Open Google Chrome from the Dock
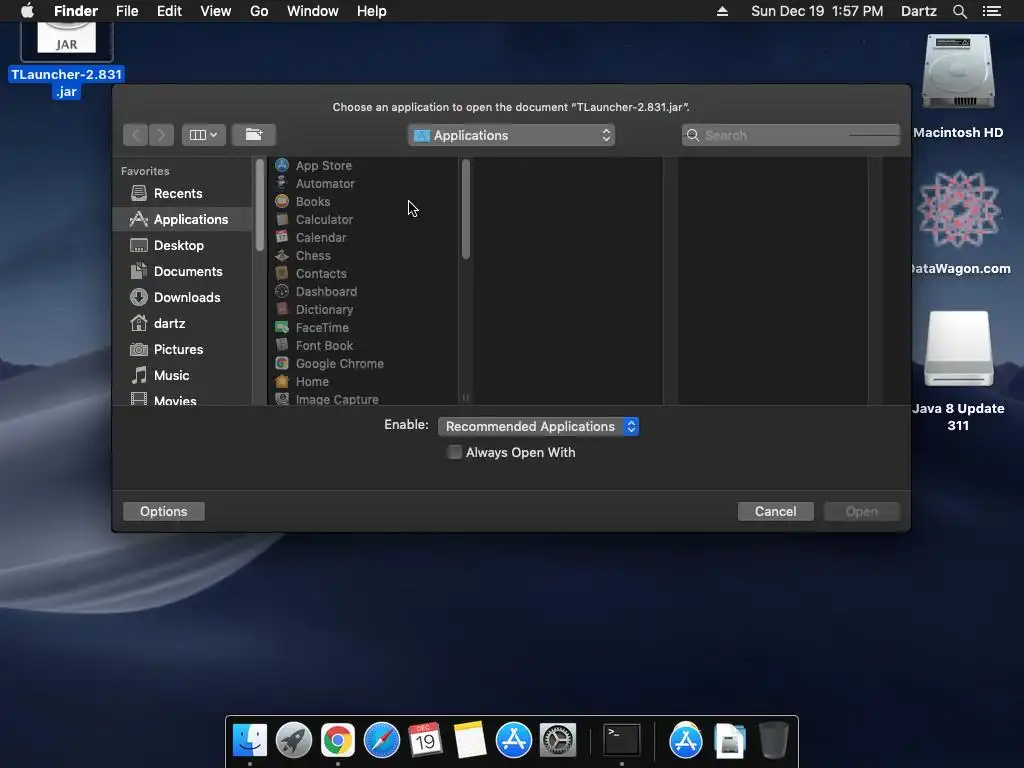The width and height of the screenshot is (1024, 768). tap(338, 740)
